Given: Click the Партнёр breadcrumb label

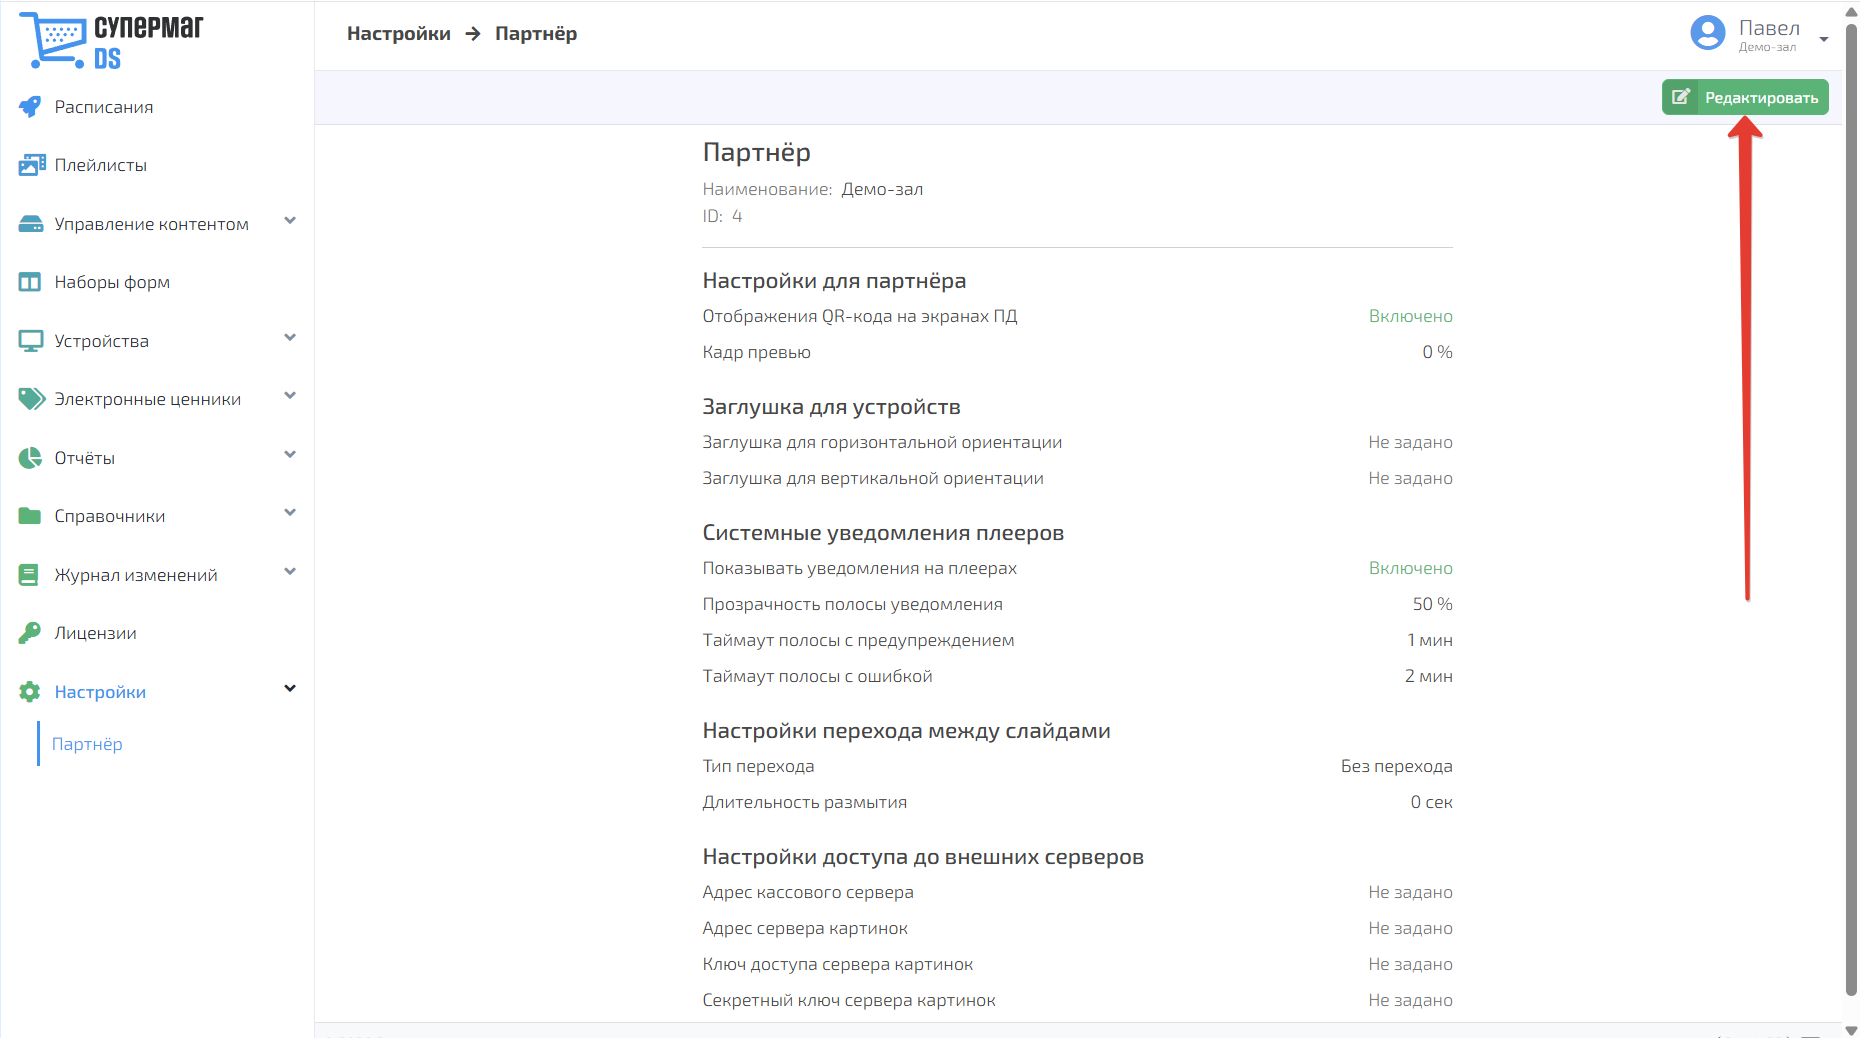Looking at the screenshot, I should tap(536, 34).
